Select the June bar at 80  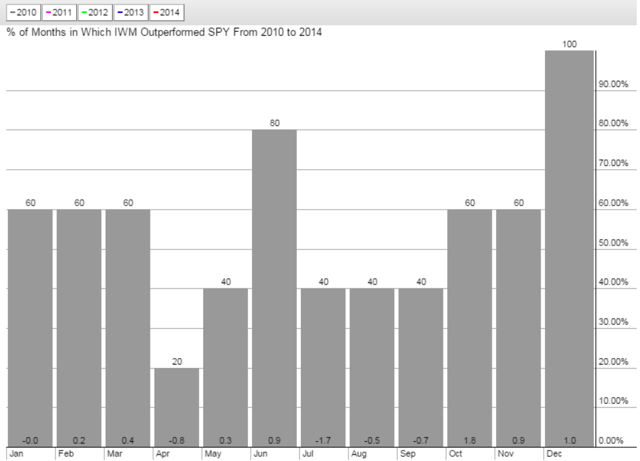274,288
